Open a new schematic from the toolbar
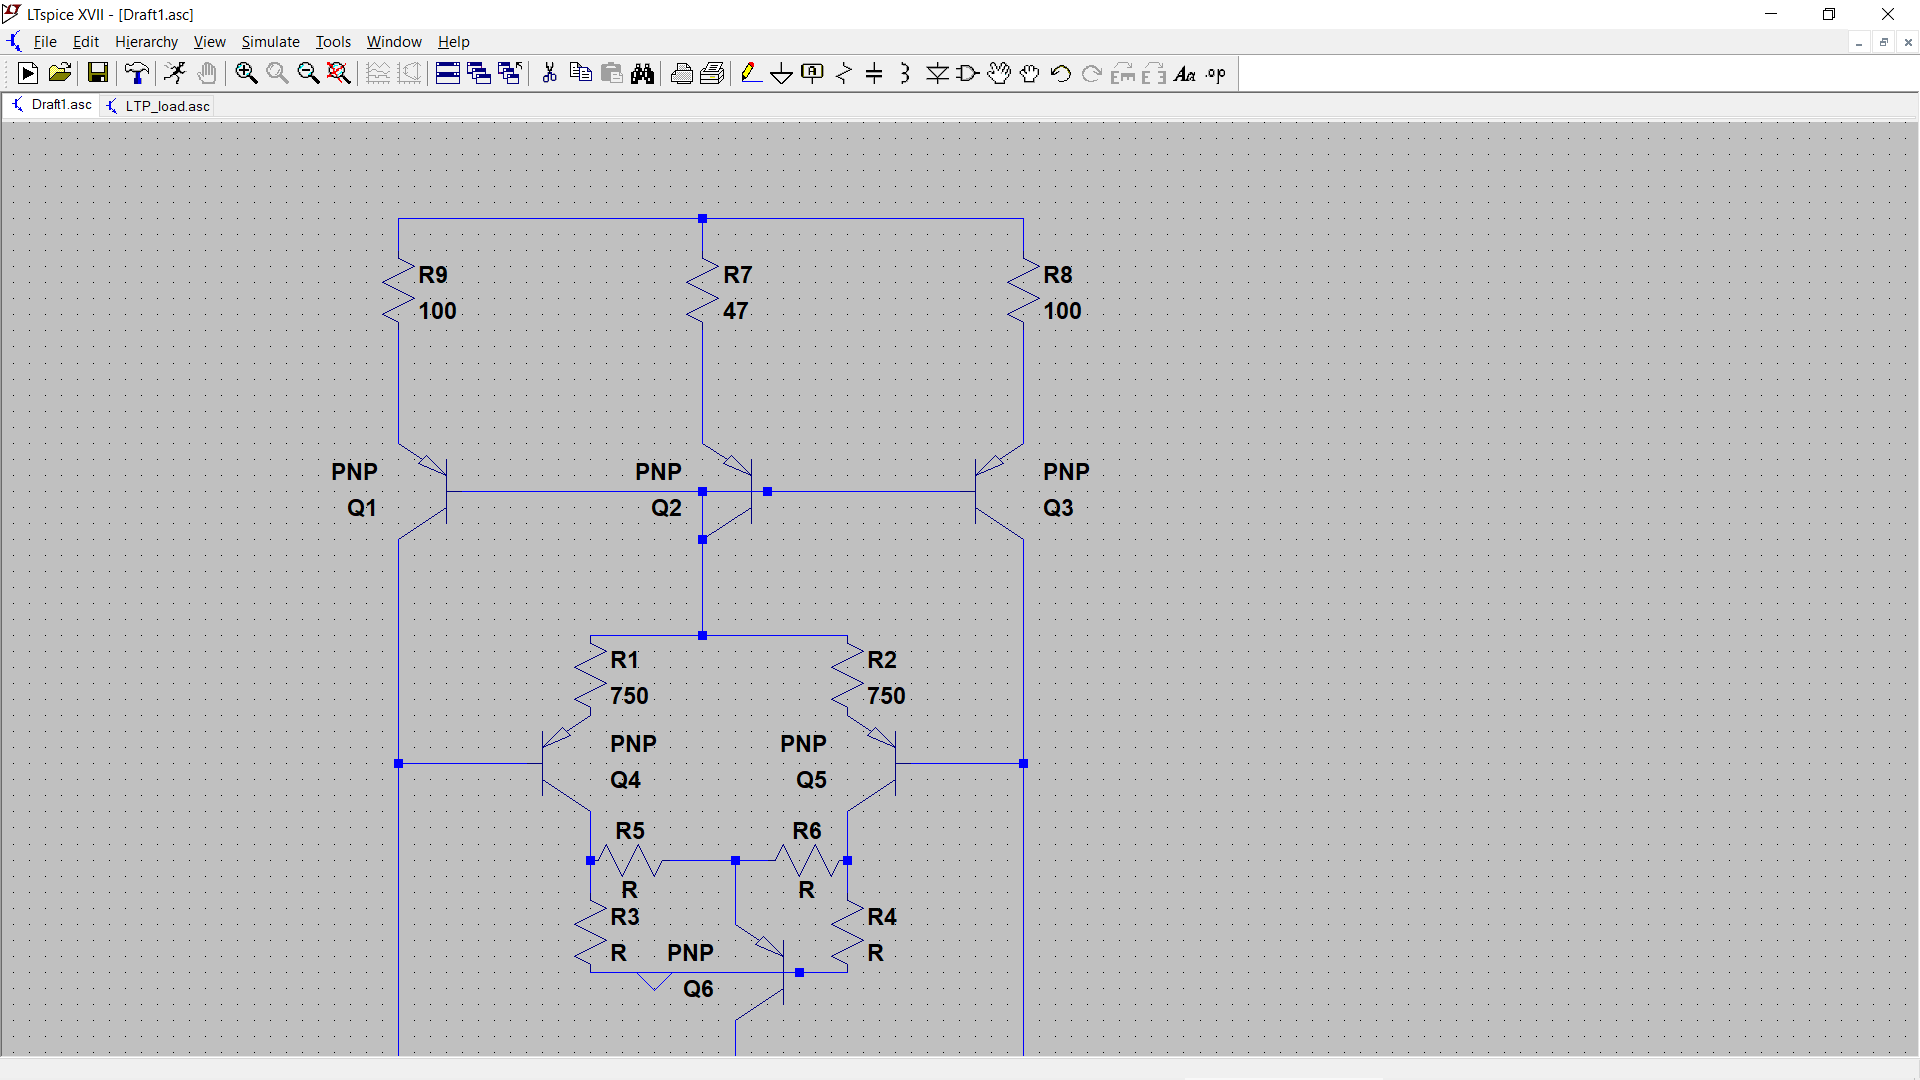This screenshot has height=1080, width=1920. pyautogui.click(x=28, y=73)
